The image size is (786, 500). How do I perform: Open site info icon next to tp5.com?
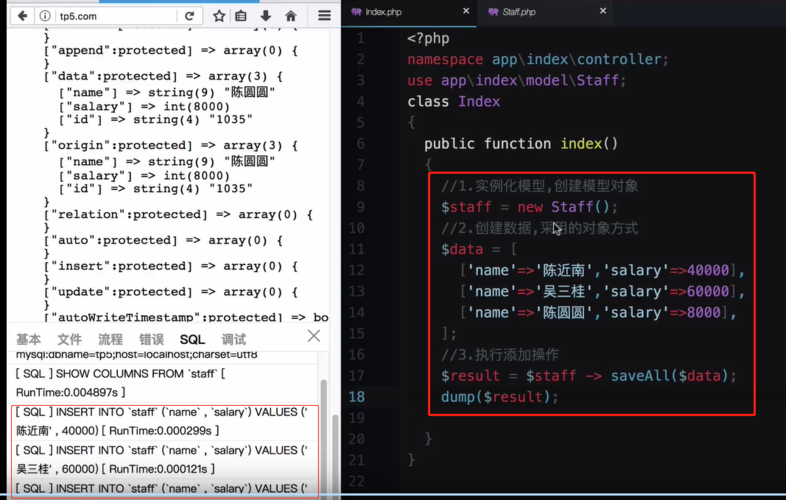(x=45, y=16)
